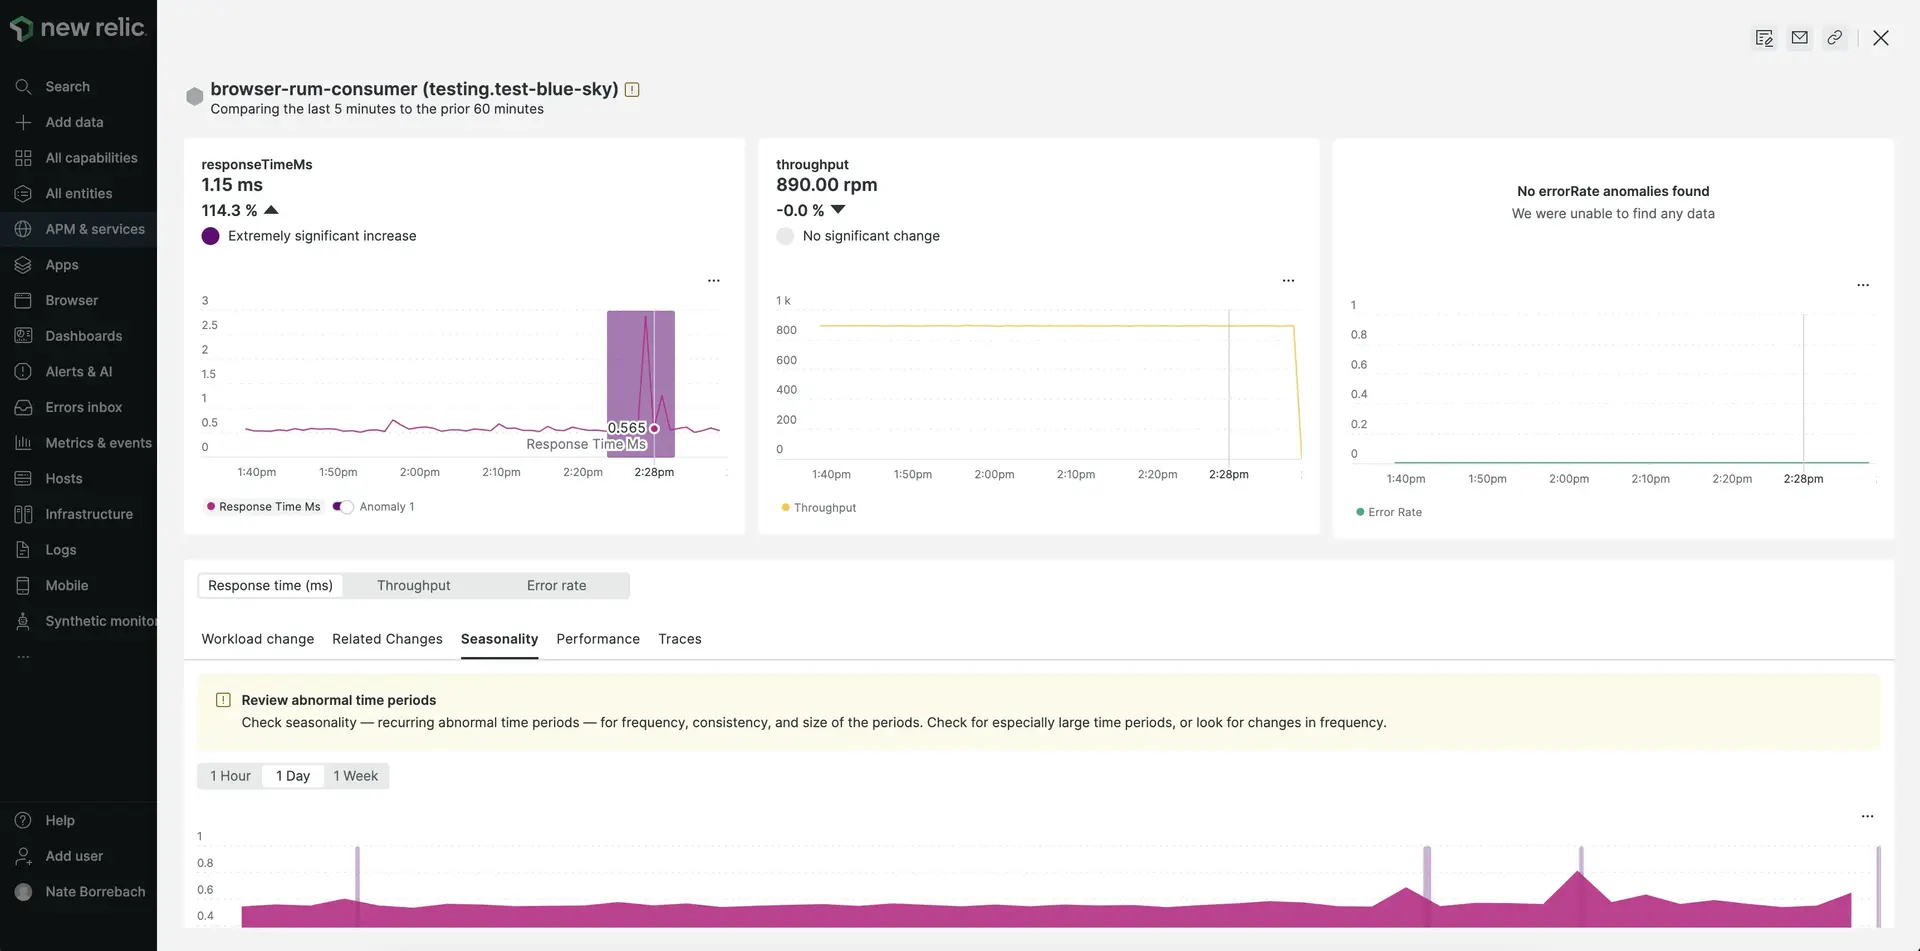Viewport: 1920px width, 951px height.
Task: Open the responseTimeMs chart options menu
Action: (x=714, y=281)
